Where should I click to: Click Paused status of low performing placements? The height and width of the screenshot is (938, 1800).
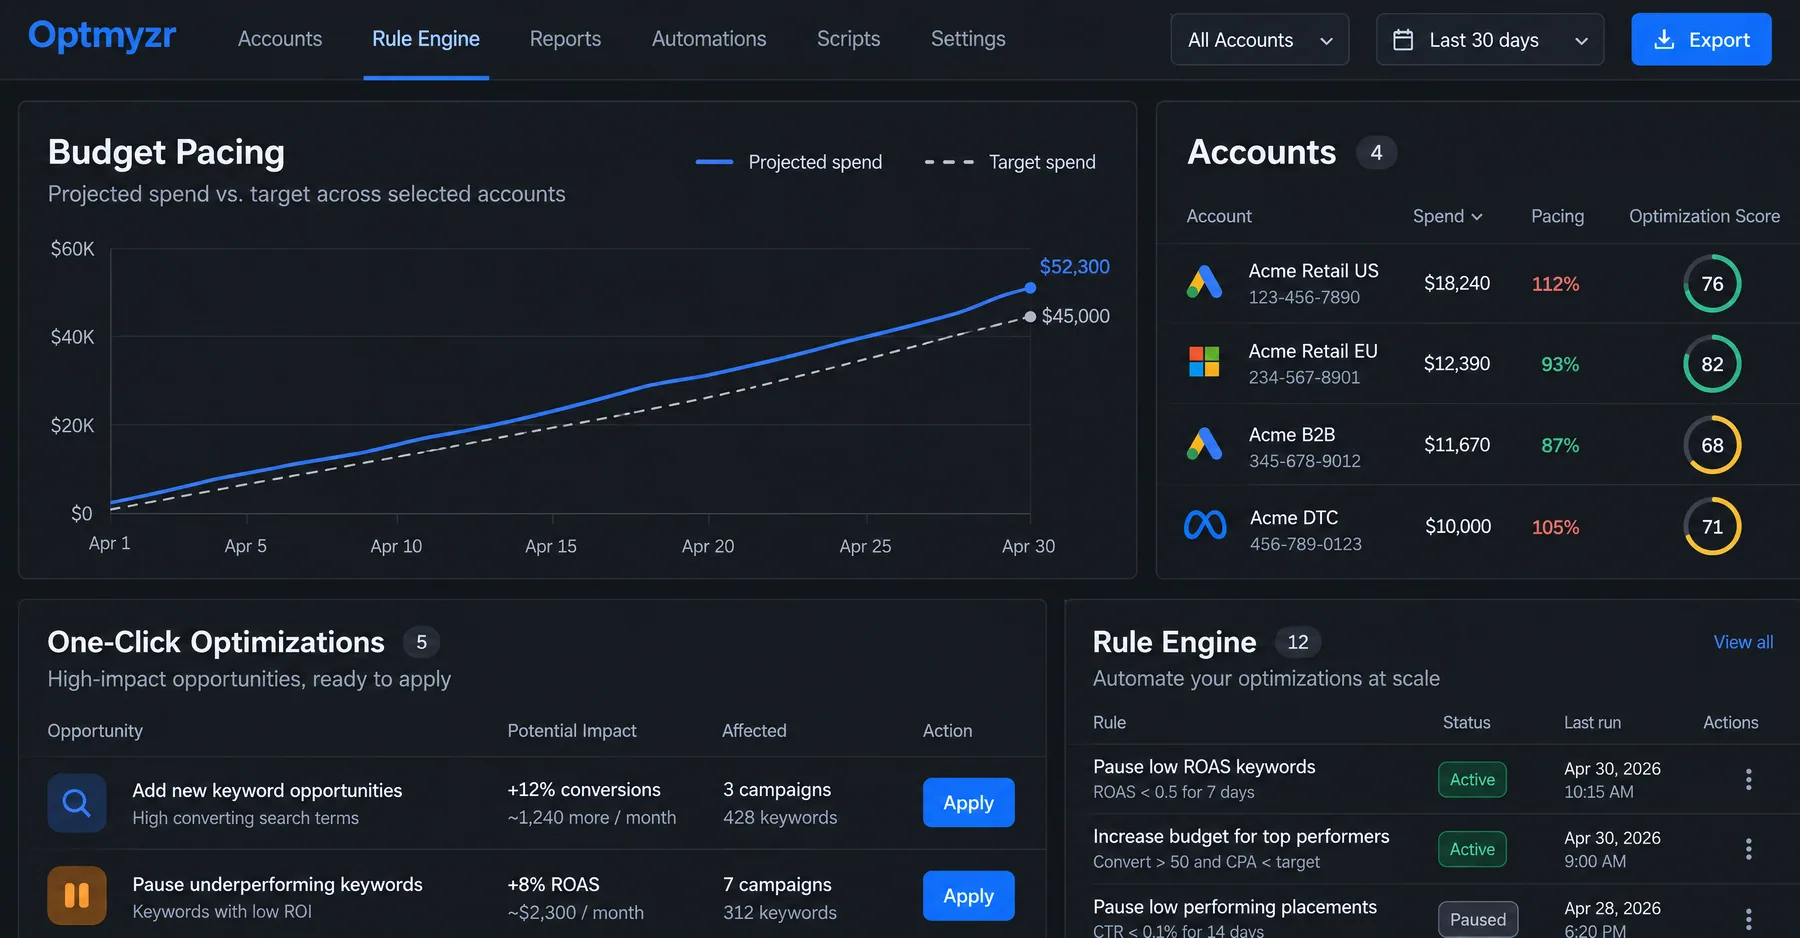click(x=1478, y=919)
